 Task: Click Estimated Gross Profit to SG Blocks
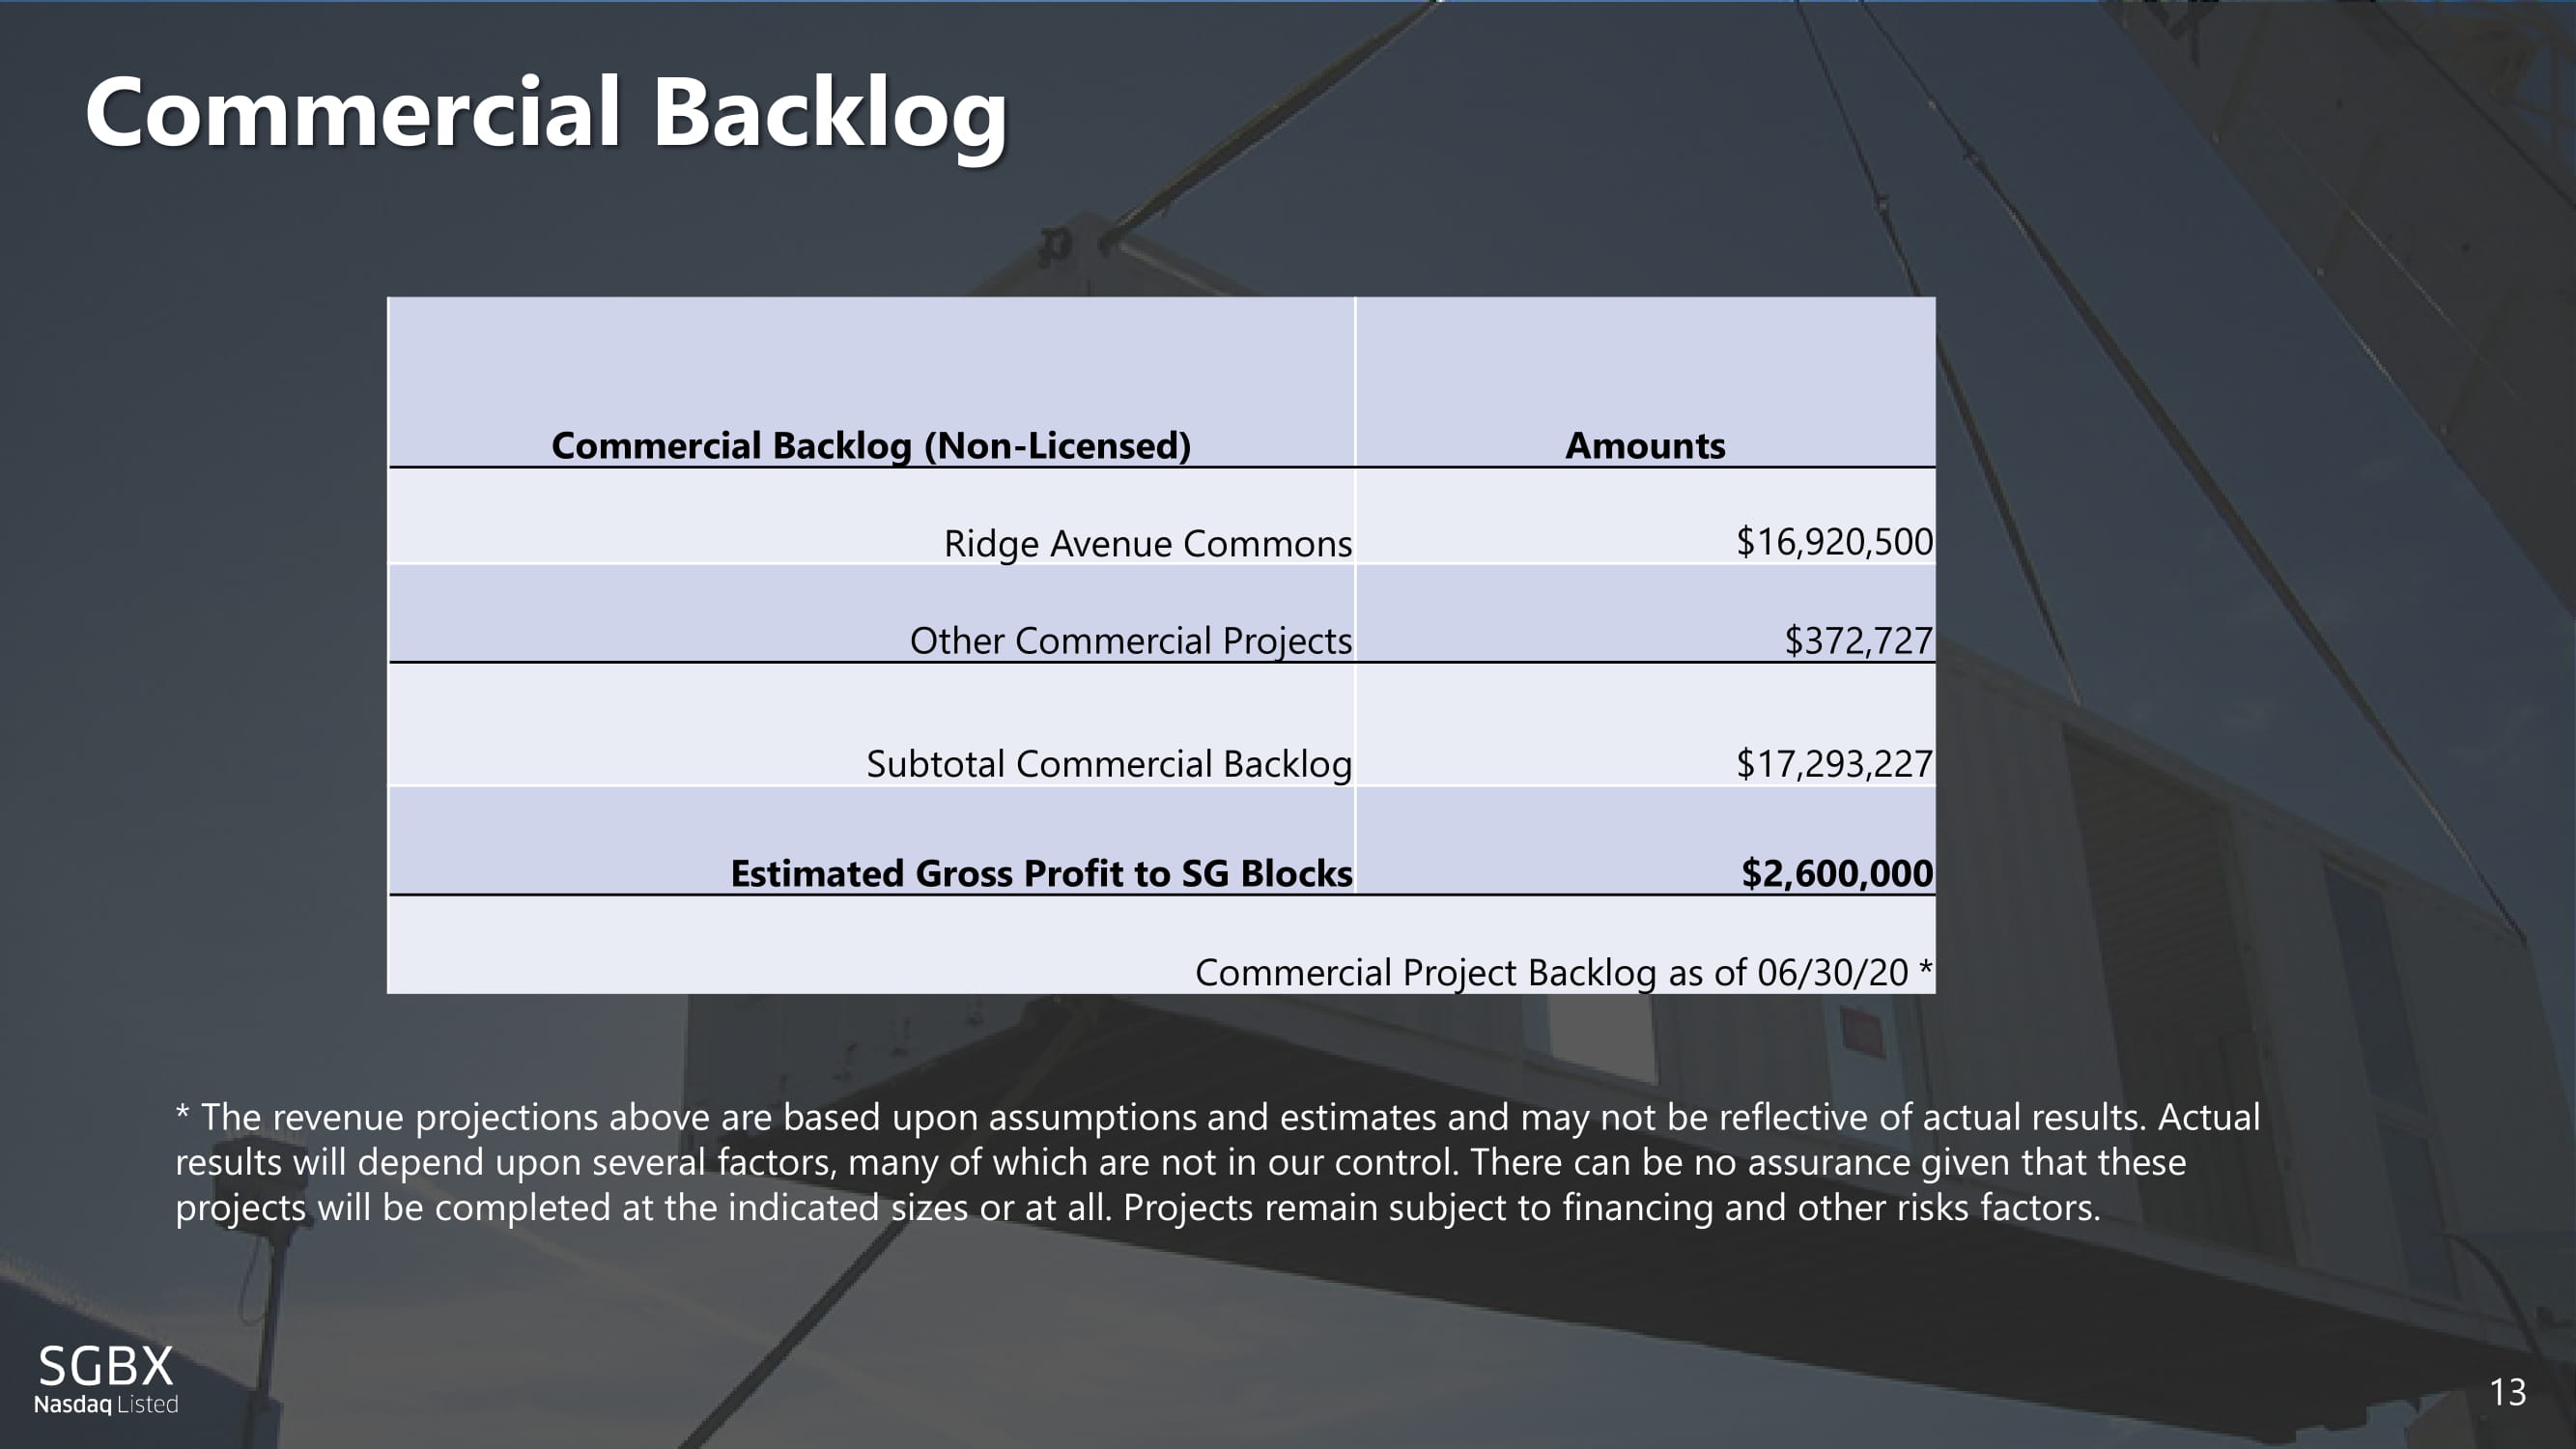tap(1041, 874)
